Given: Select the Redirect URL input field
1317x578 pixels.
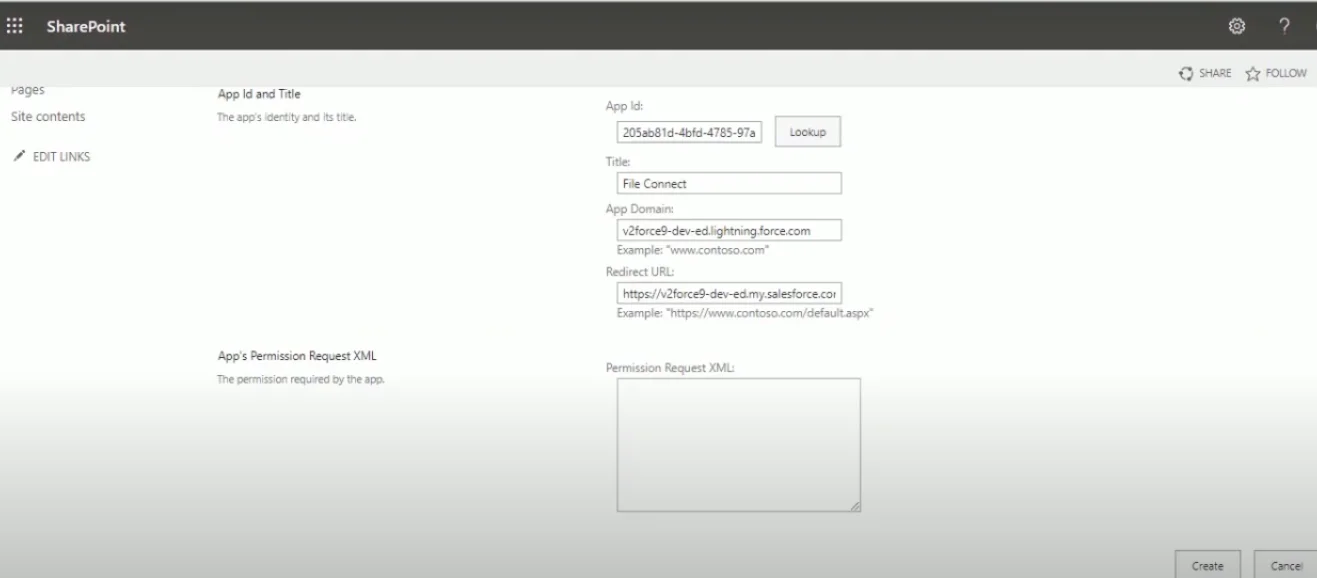Looking at the screenshot, I should coord(729,293).
